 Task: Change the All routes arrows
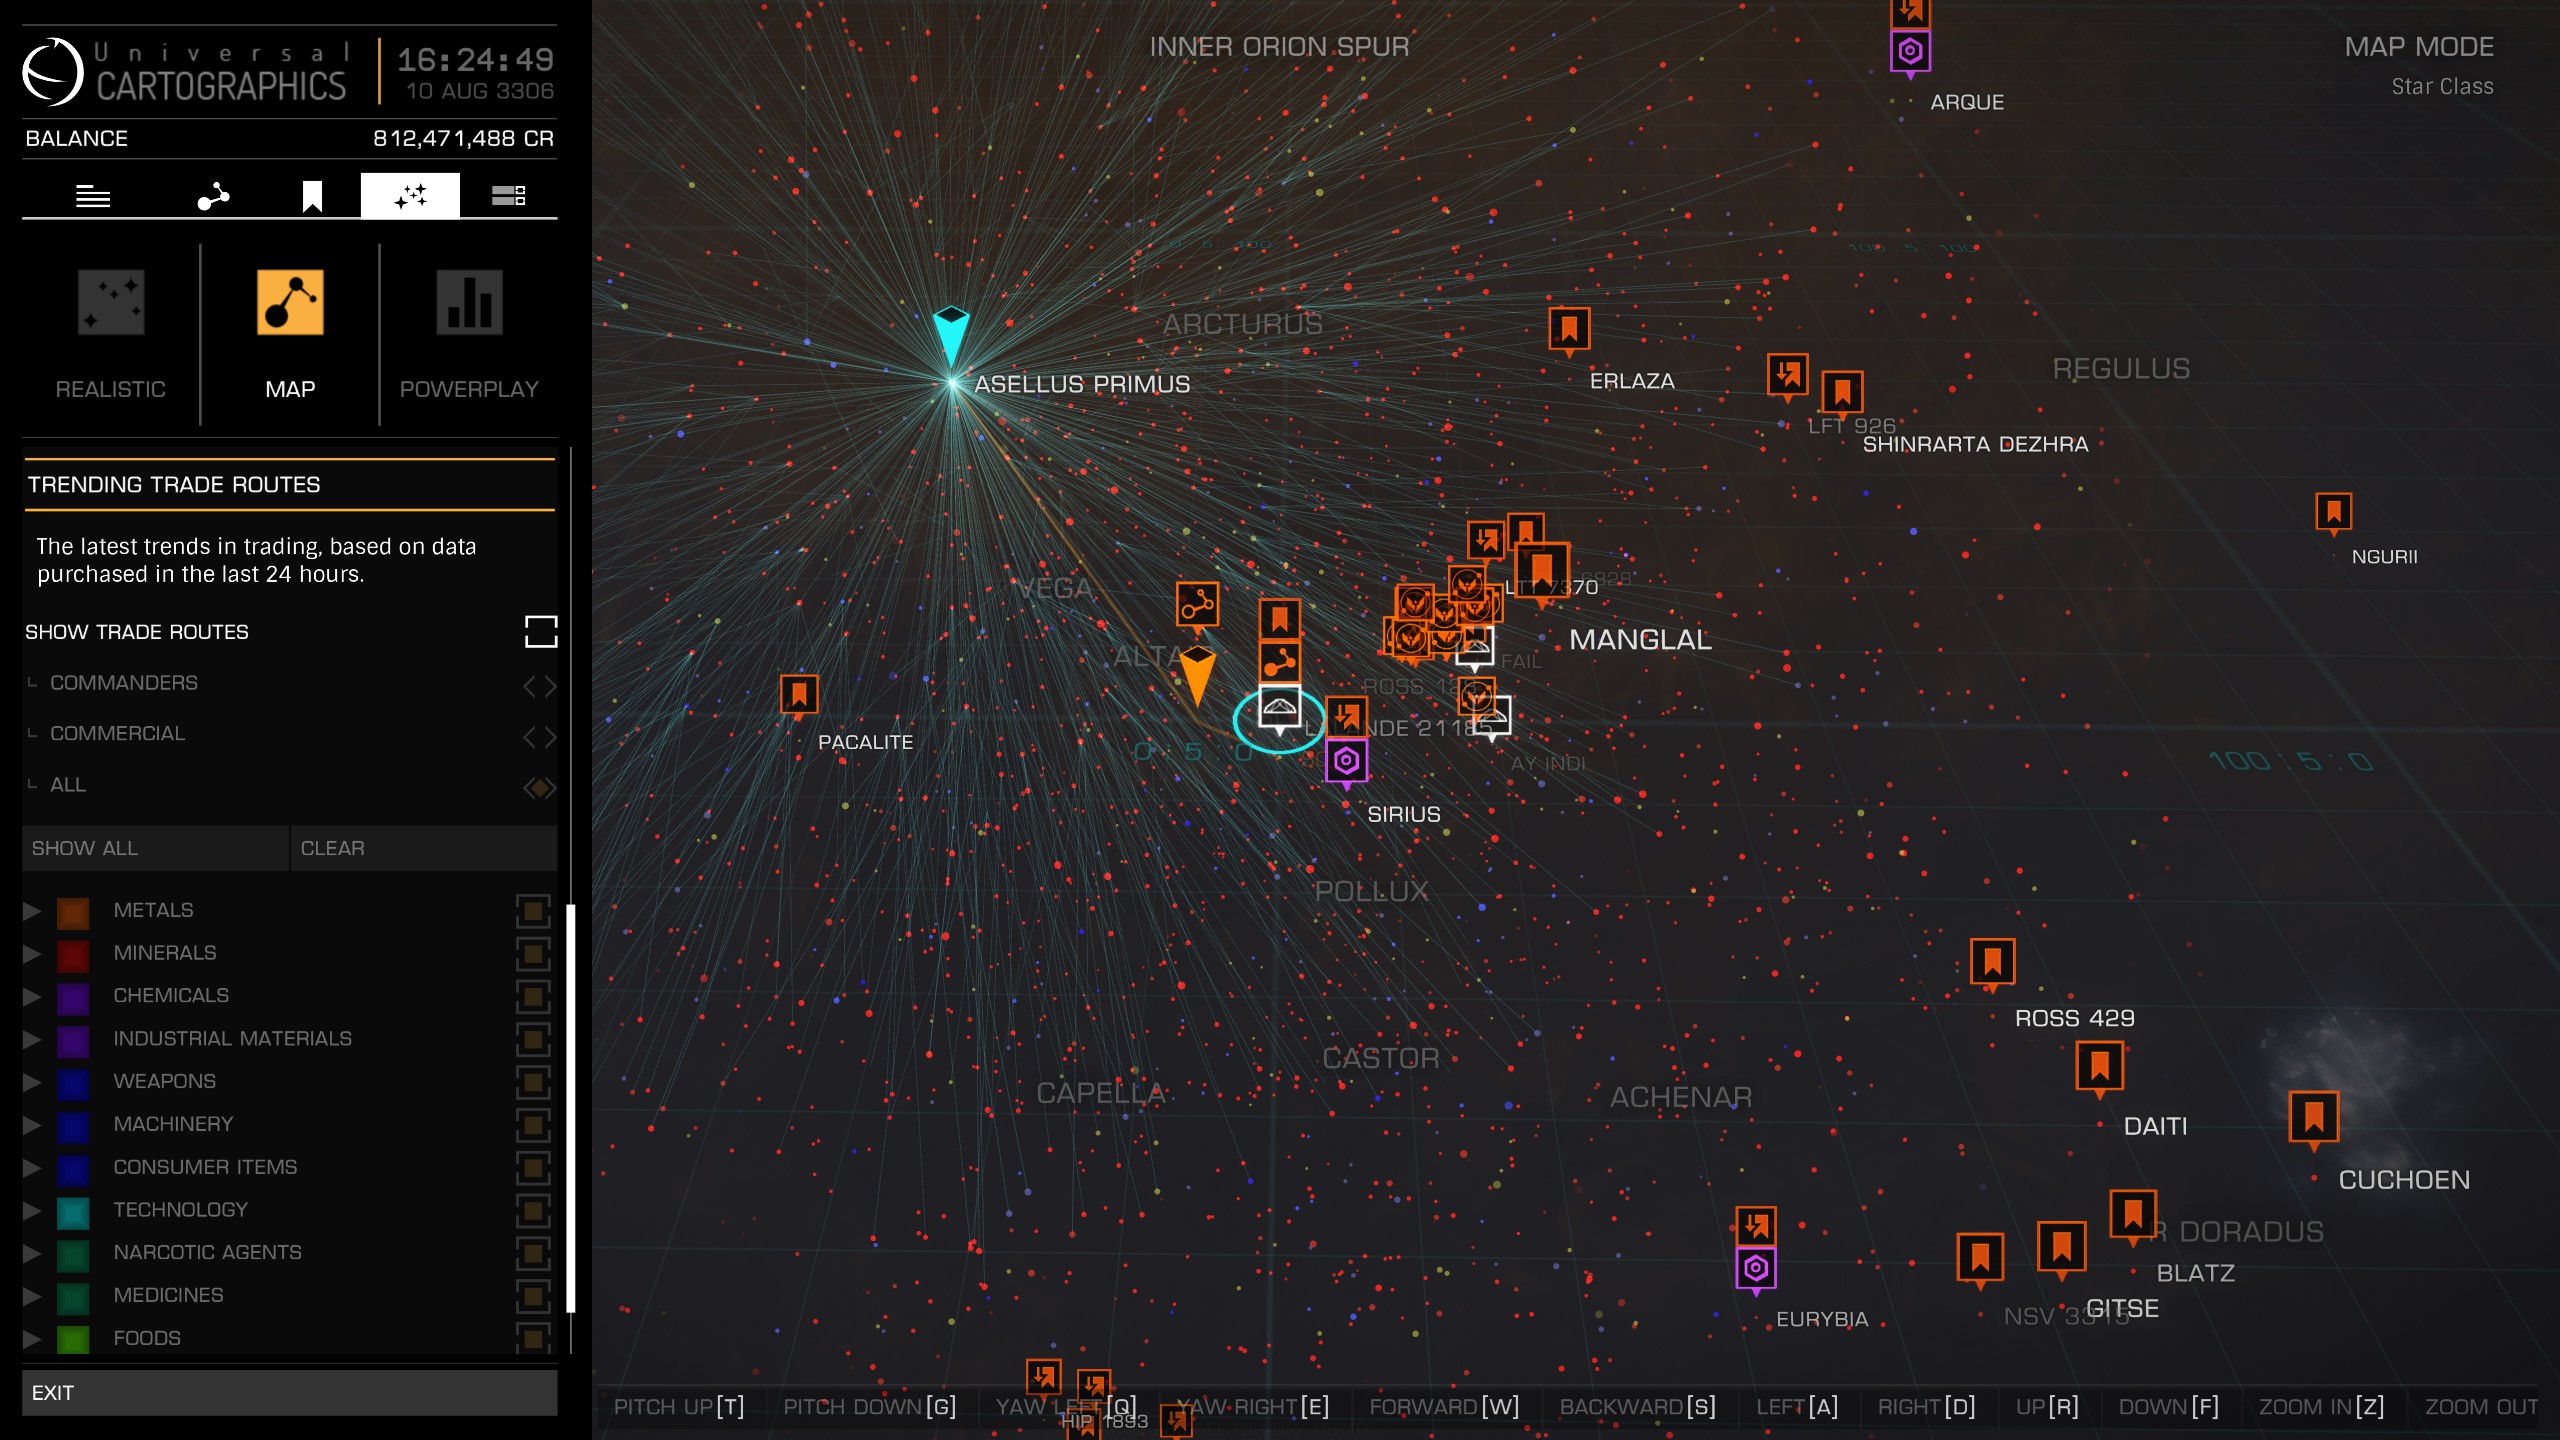click(540, 788)
